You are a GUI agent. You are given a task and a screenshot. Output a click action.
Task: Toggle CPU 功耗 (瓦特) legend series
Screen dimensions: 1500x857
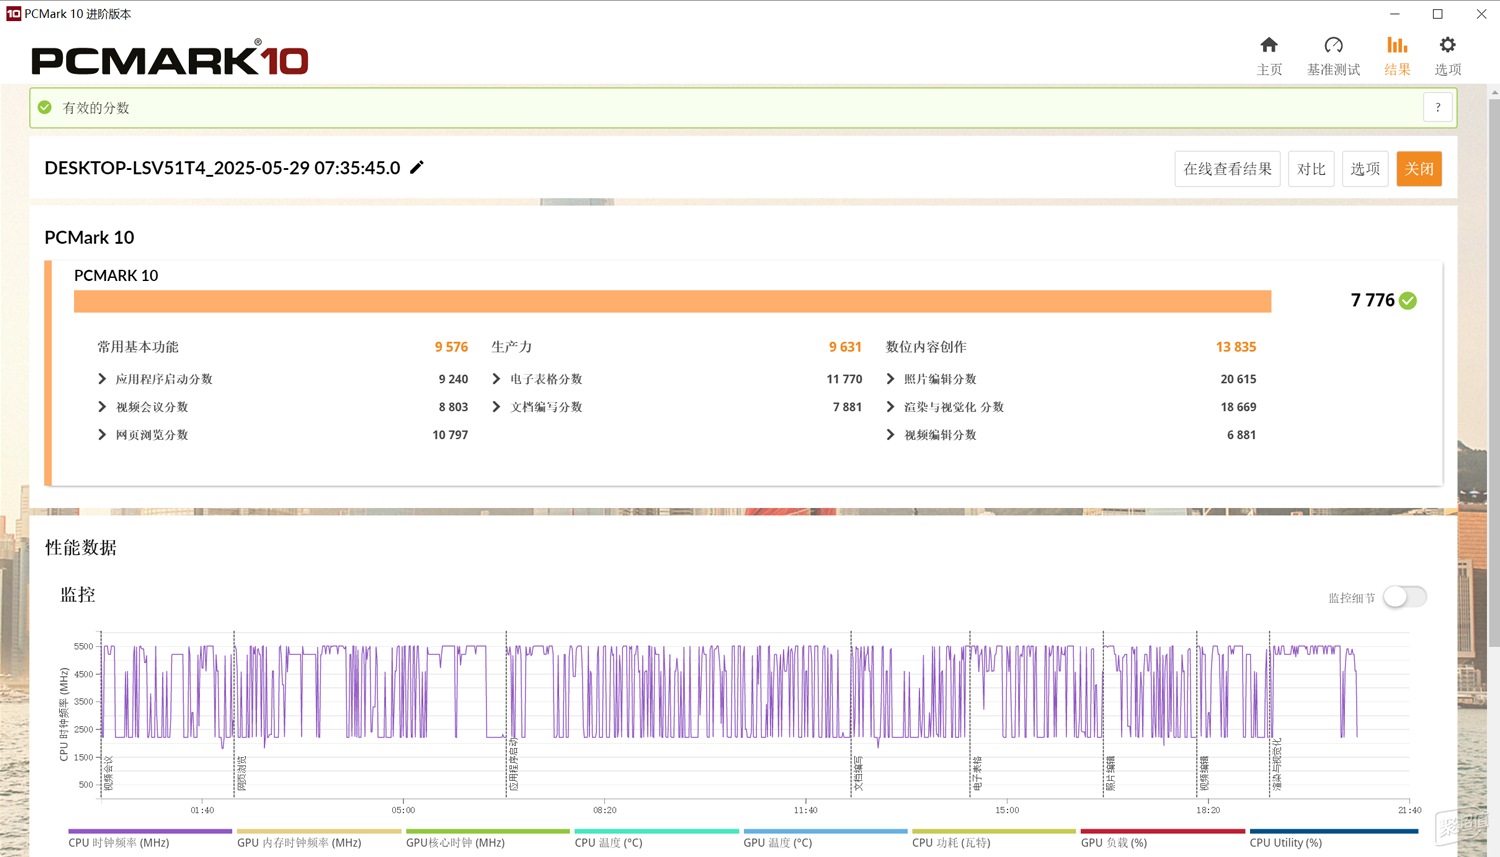994,838
